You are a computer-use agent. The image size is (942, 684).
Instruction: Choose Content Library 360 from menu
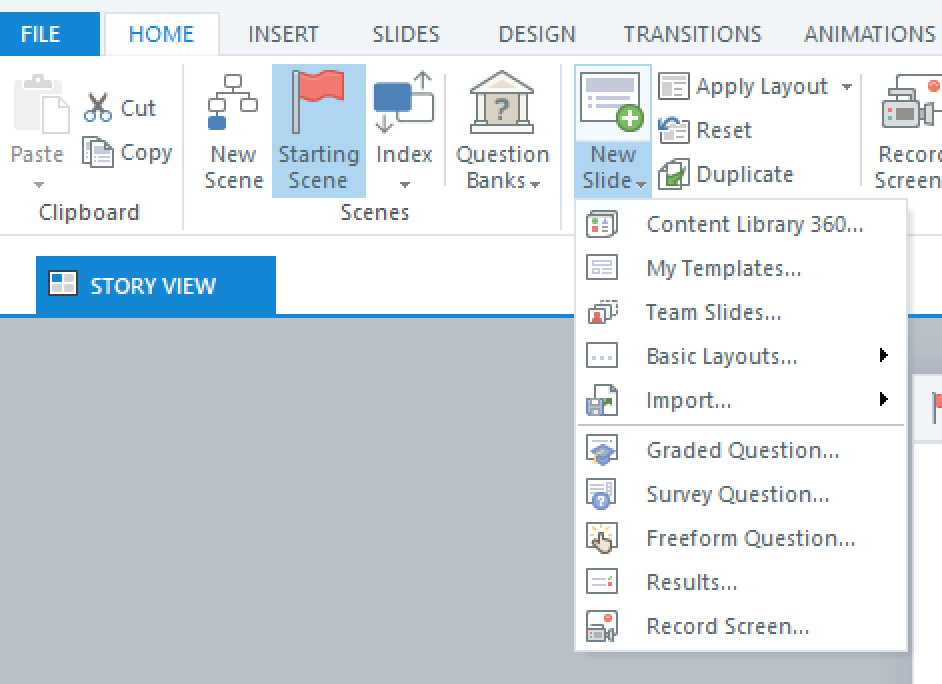(754, 224)
